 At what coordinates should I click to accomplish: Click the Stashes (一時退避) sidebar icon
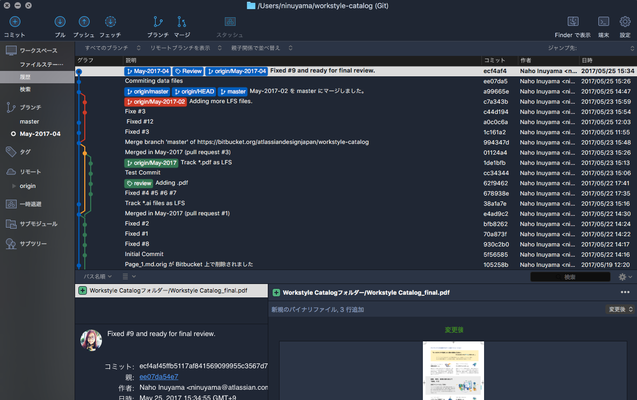[11, 204]
